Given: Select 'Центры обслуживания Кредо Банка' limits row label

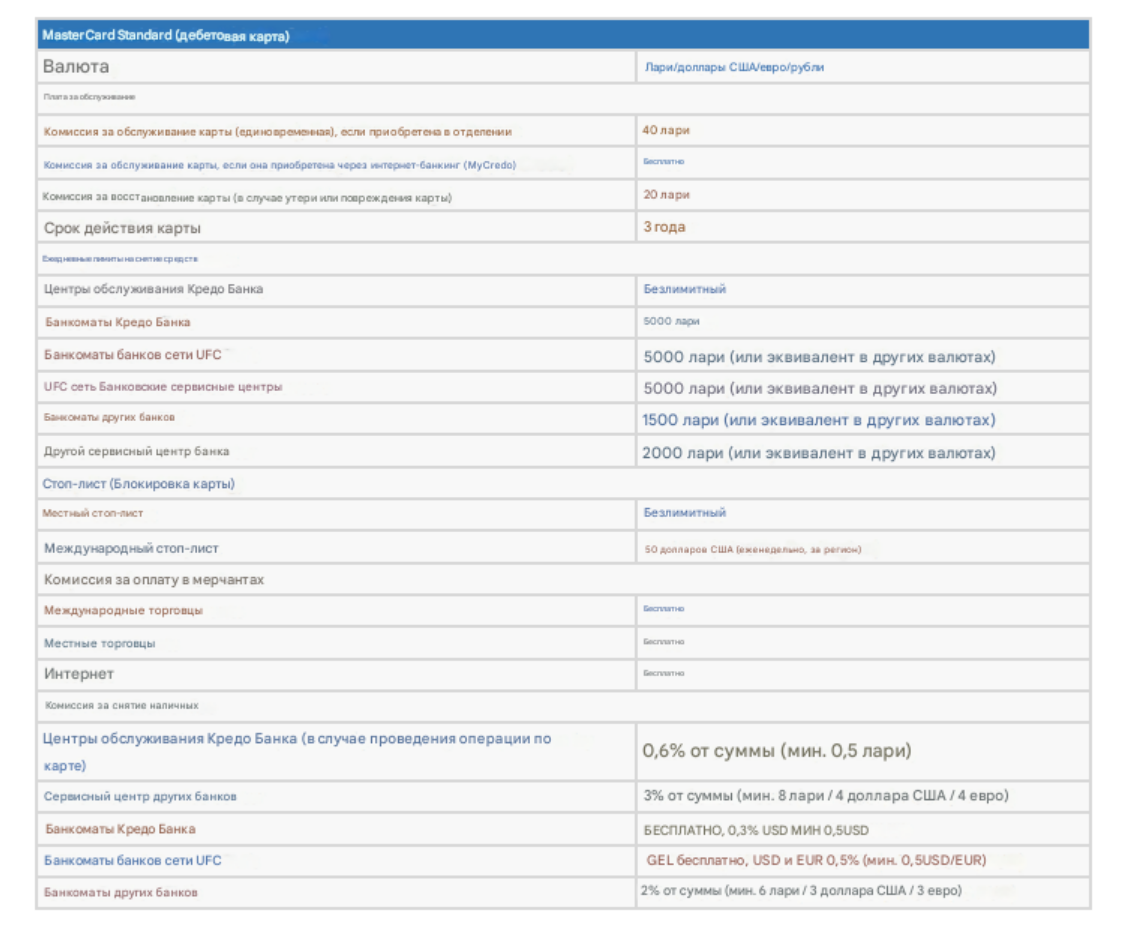Looking at the screenshot, I should [153, 289].
